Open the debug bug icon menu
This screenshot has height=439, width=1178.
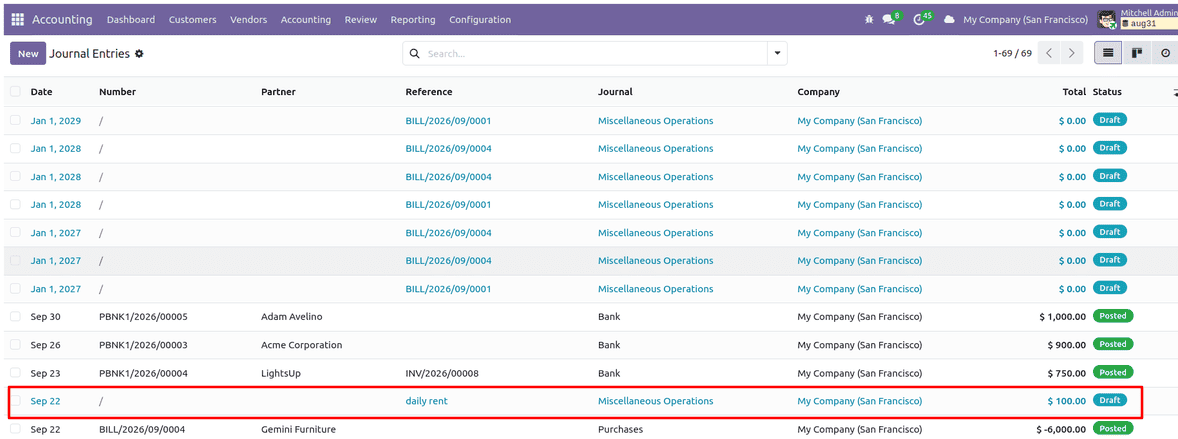(x=868, y=20)
